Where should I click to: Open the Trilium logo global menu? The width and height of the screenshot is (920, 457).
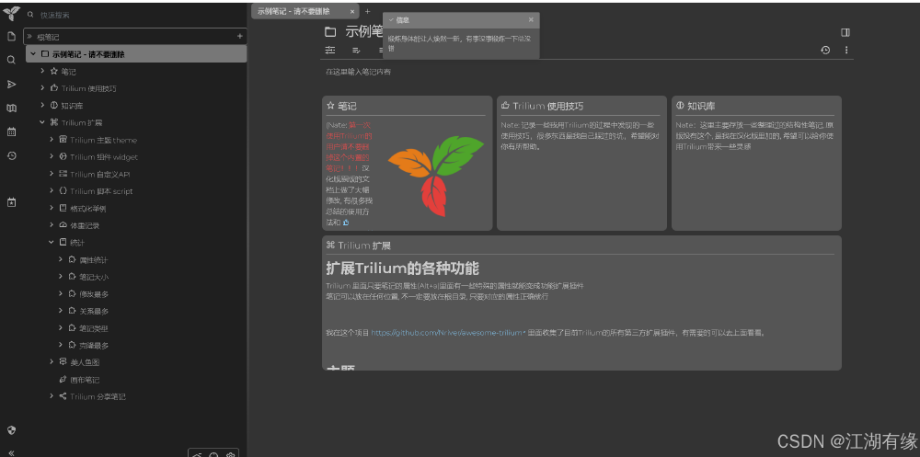pos(11,13)
